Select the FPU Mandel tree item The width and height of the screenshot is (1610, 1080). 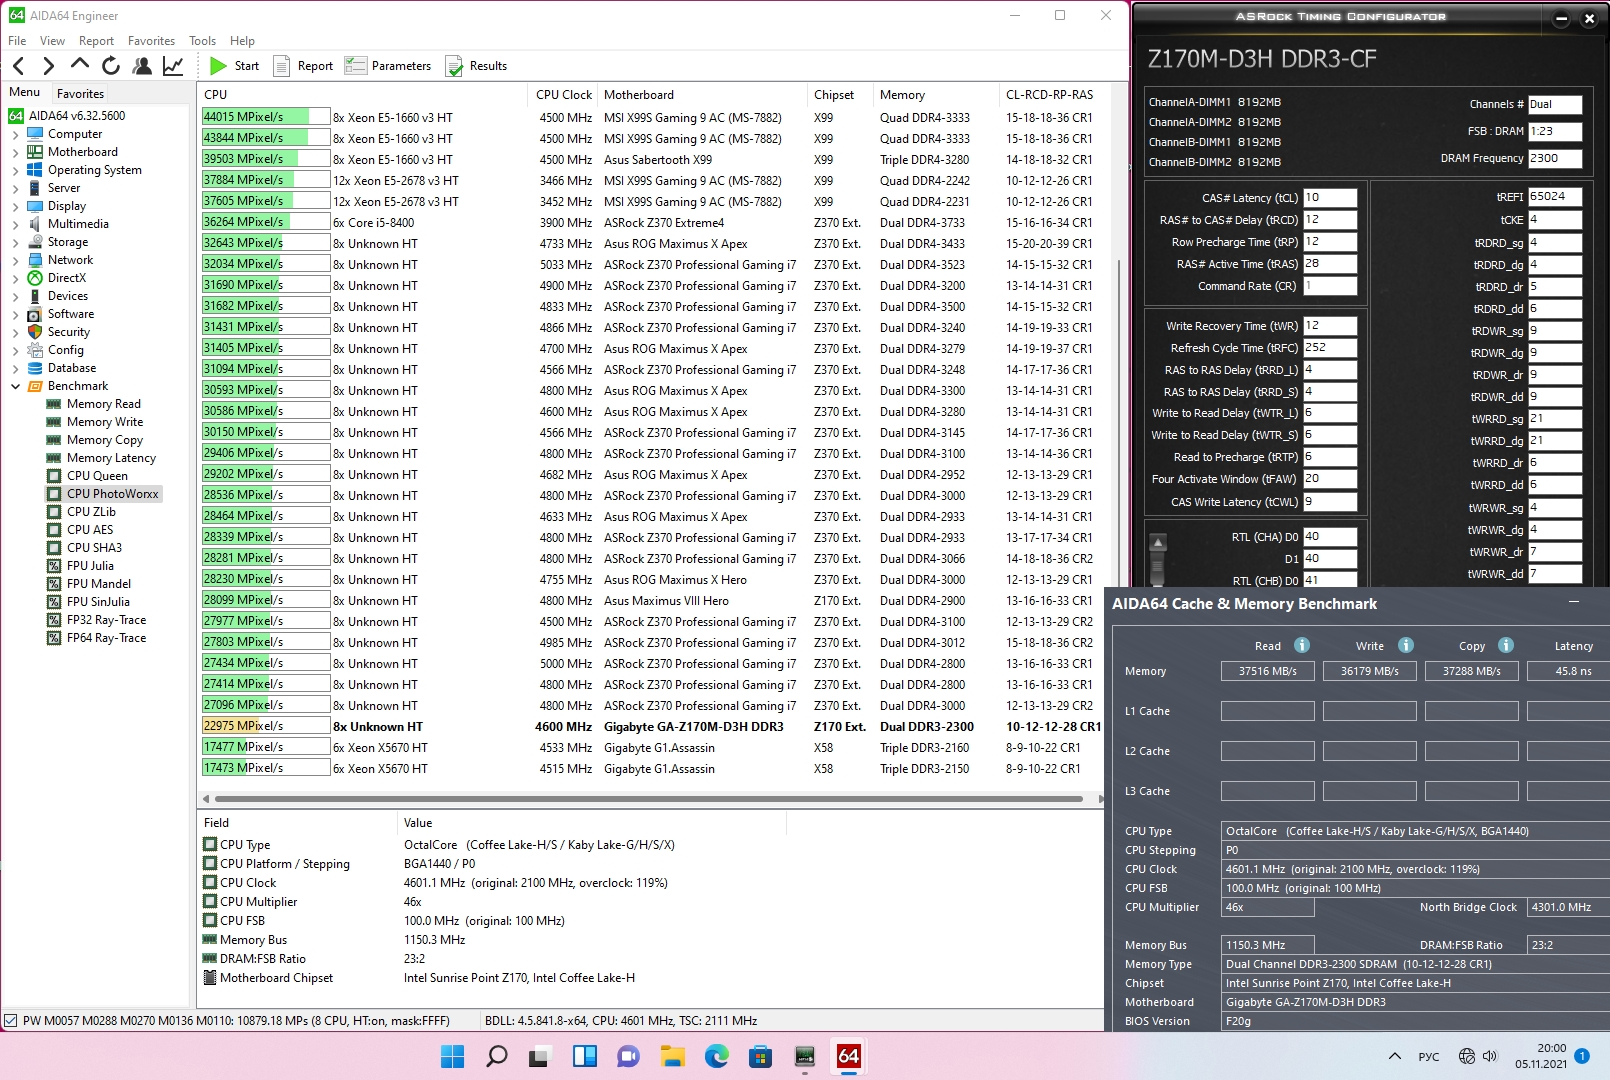pyautogui.click(x=98, y=584)
